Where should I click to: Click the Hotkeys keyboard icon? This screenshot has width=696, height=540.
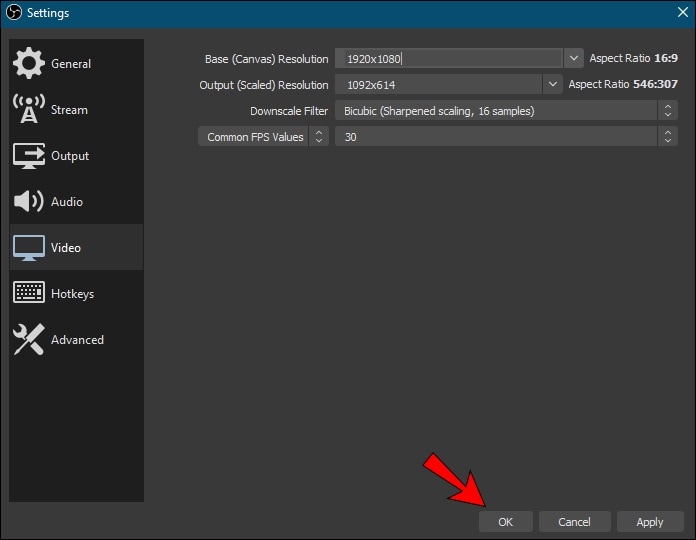pyautogui.click(x=29, y=292)
